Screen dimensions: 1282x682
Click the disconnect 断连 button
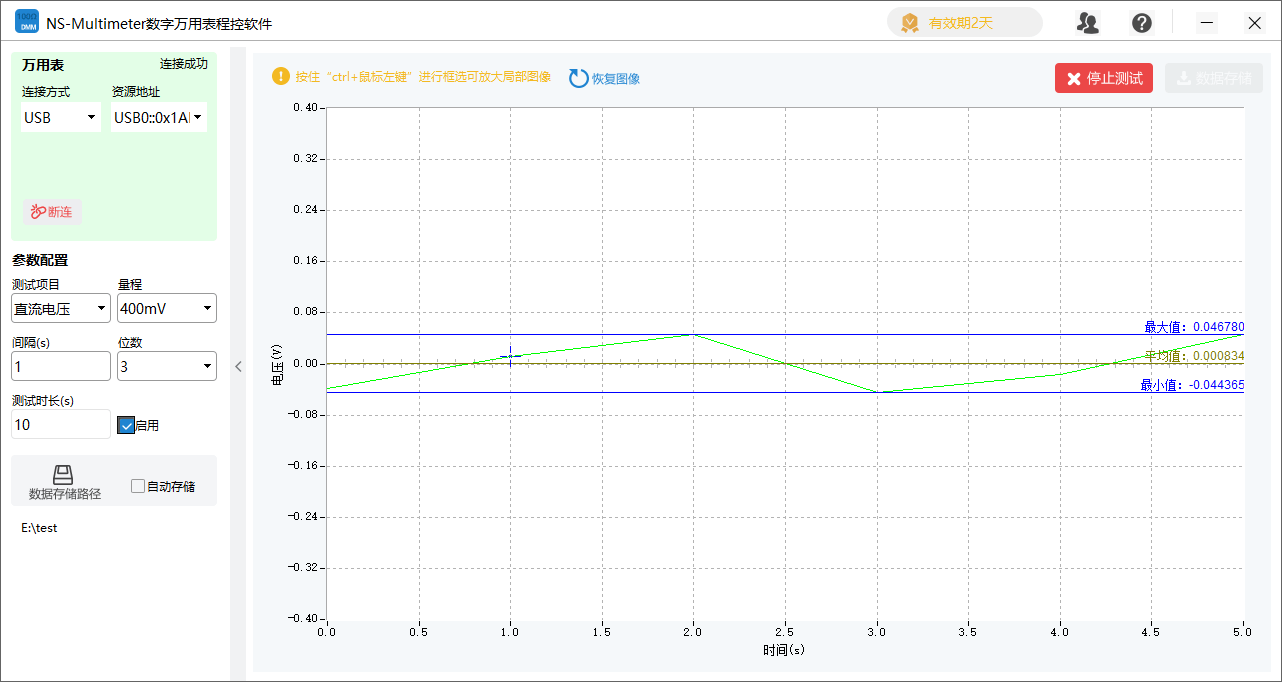52,212
